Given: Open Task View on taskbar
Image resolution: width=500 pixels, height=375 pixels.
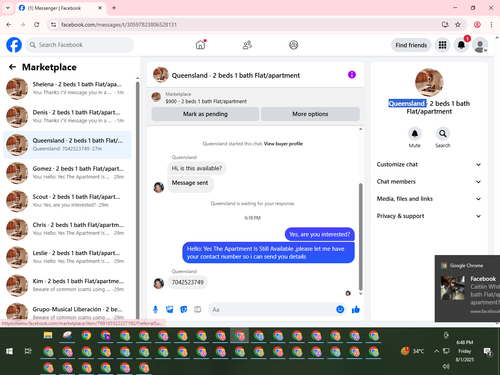Looking at the screenshot, I should point(28,351).
